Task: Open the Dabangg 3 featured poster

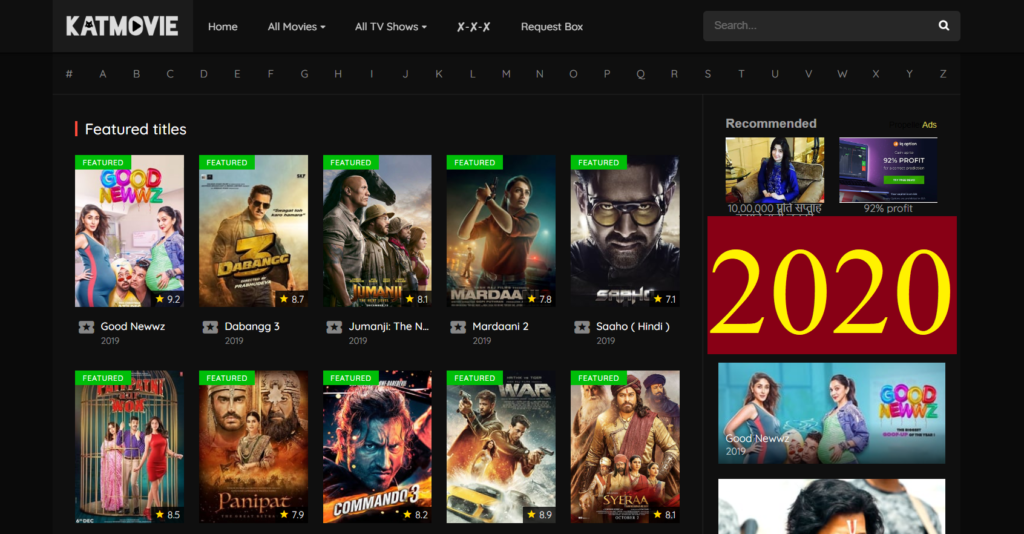Action: pos(253,230)
